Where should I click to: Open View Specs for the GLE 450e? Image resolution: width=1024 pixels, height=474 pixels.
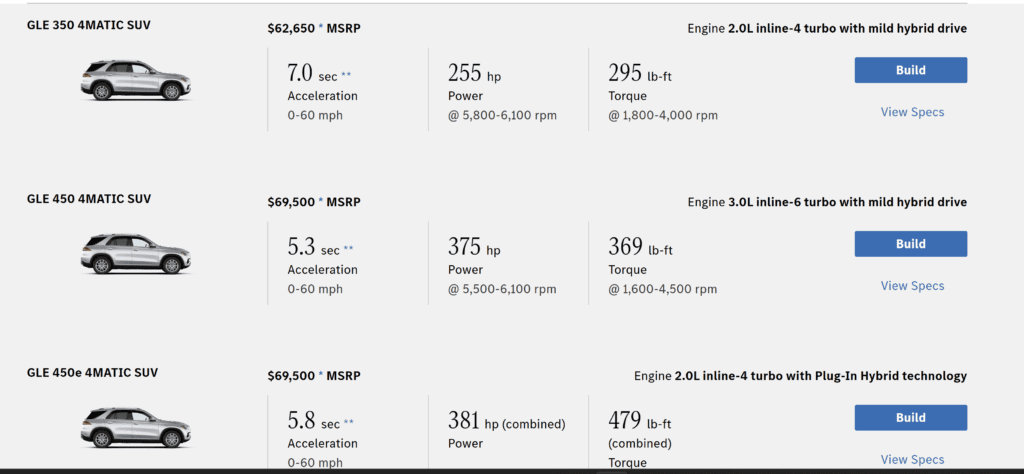(912, 459)
